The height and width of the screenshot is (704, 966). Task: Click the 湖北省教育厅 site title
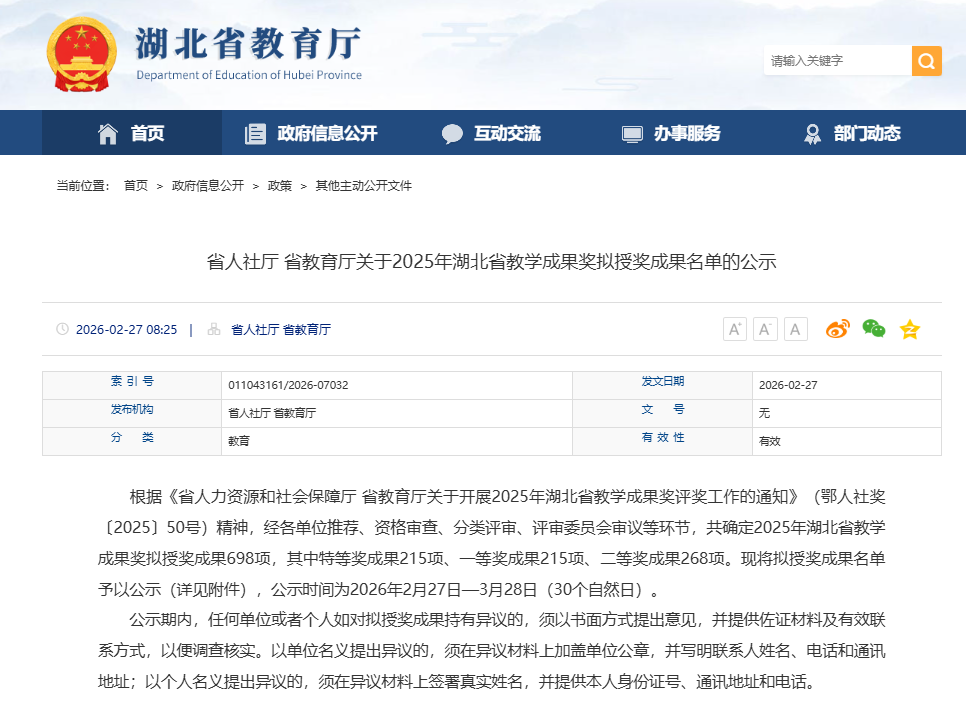pos(248,45)
